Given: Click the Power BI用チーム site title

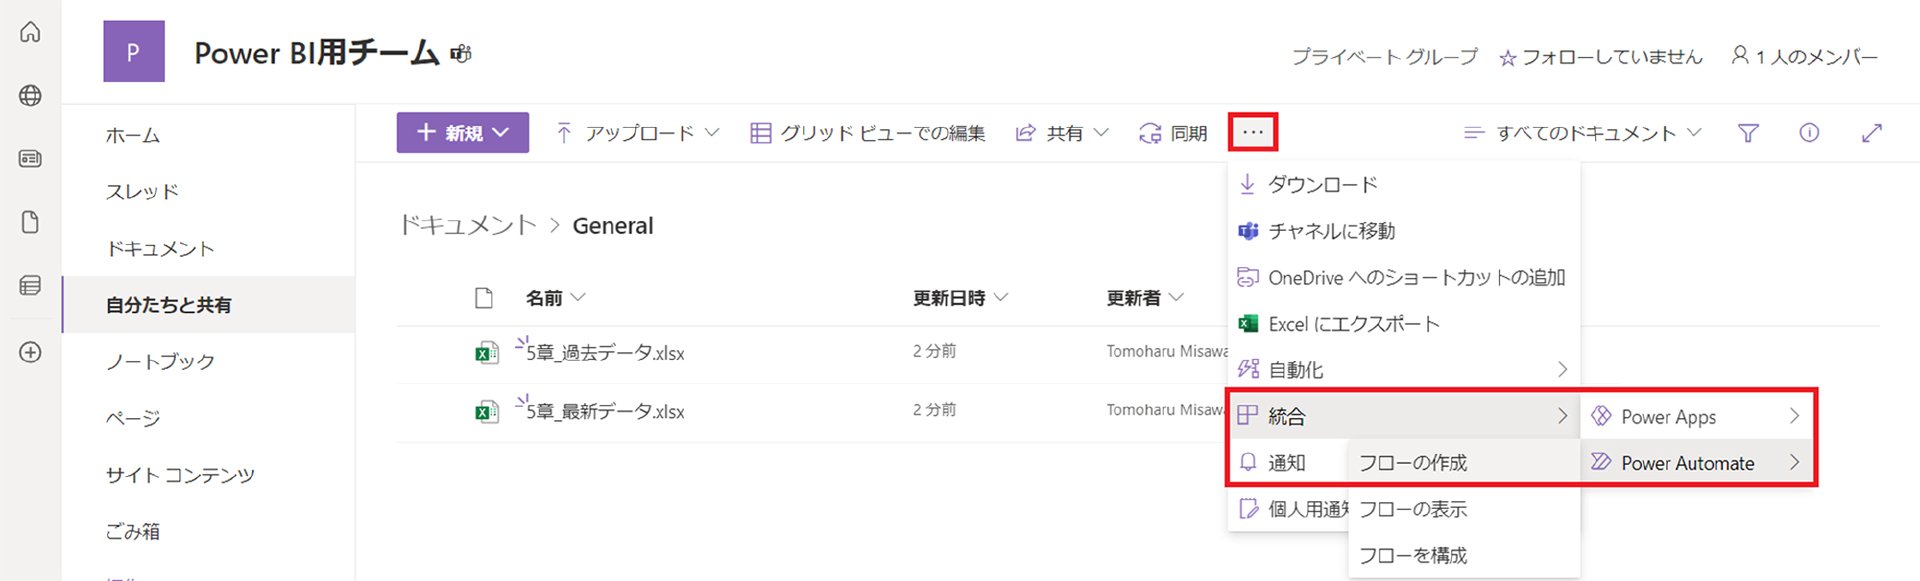Looking at the screenshot, I should coord(316,53).
